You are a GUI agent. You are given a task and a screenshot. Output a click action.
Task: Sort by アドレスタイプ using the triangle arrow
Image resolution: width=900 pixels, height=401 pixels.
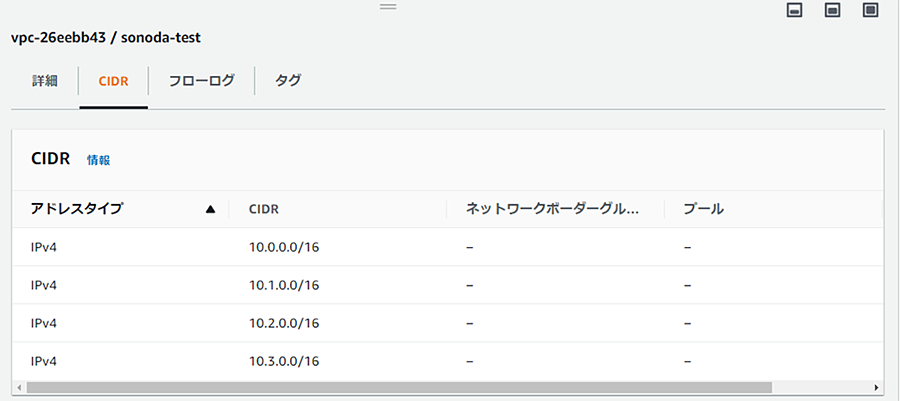coord(211,209)
